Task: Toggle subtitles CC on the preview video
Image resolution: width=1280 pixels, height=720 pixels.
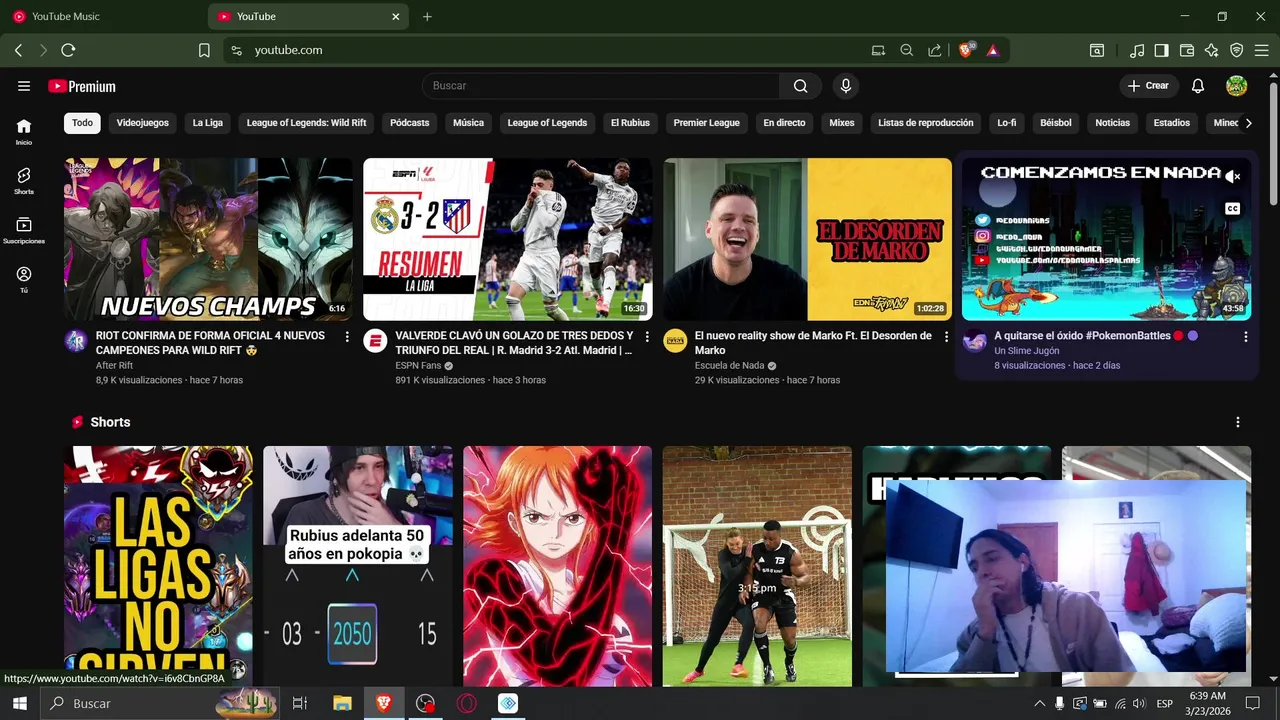Action: click(1233, 209)
